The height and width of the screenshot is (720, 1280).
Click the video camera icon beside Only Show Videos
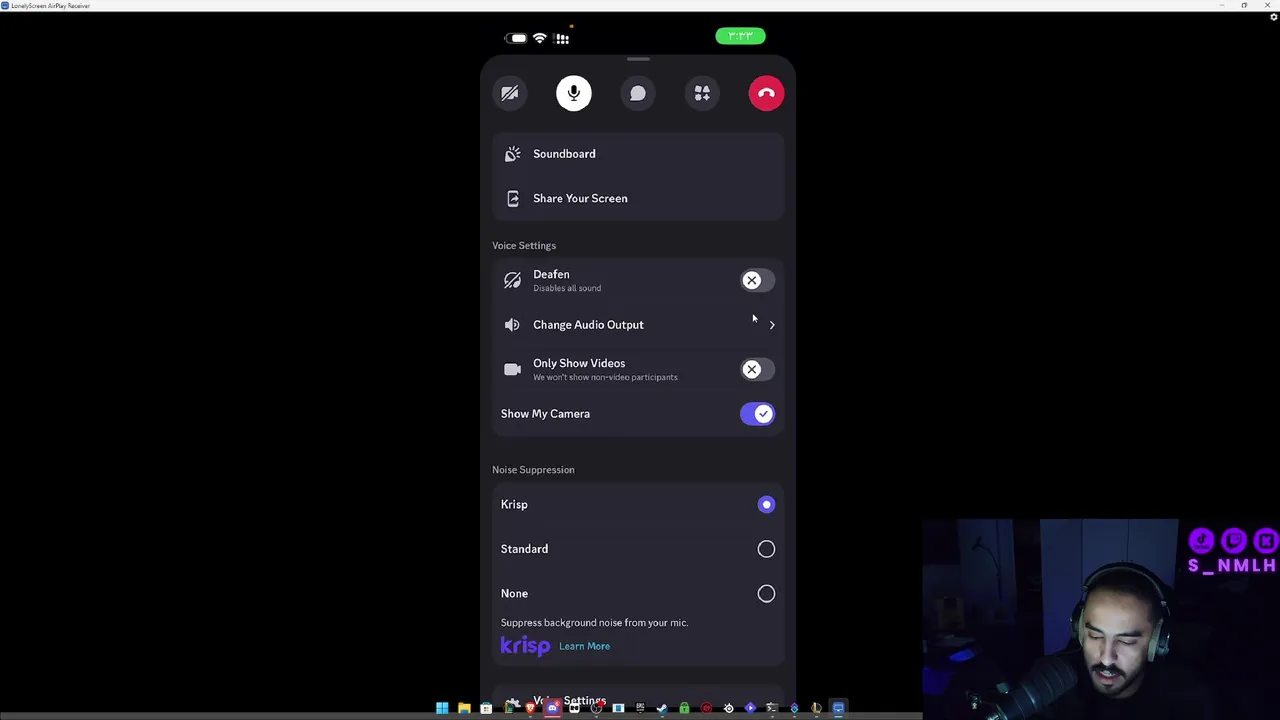tap(512, 369)
